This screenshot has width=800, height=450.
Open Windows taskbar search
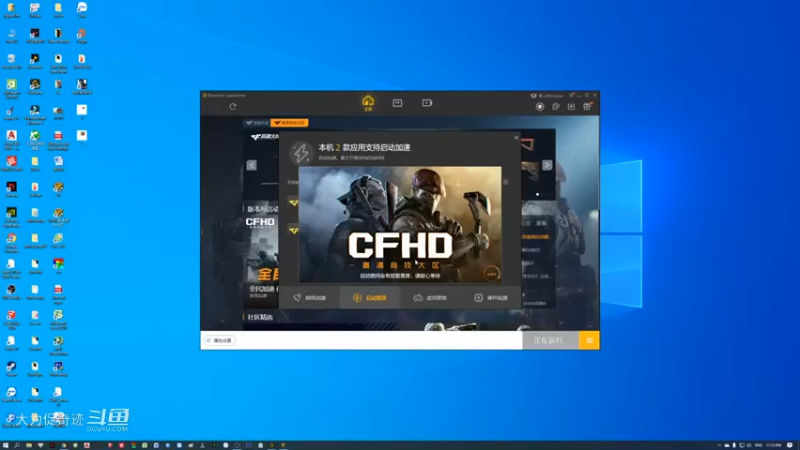pyautogui.click(x=17, y=445)
